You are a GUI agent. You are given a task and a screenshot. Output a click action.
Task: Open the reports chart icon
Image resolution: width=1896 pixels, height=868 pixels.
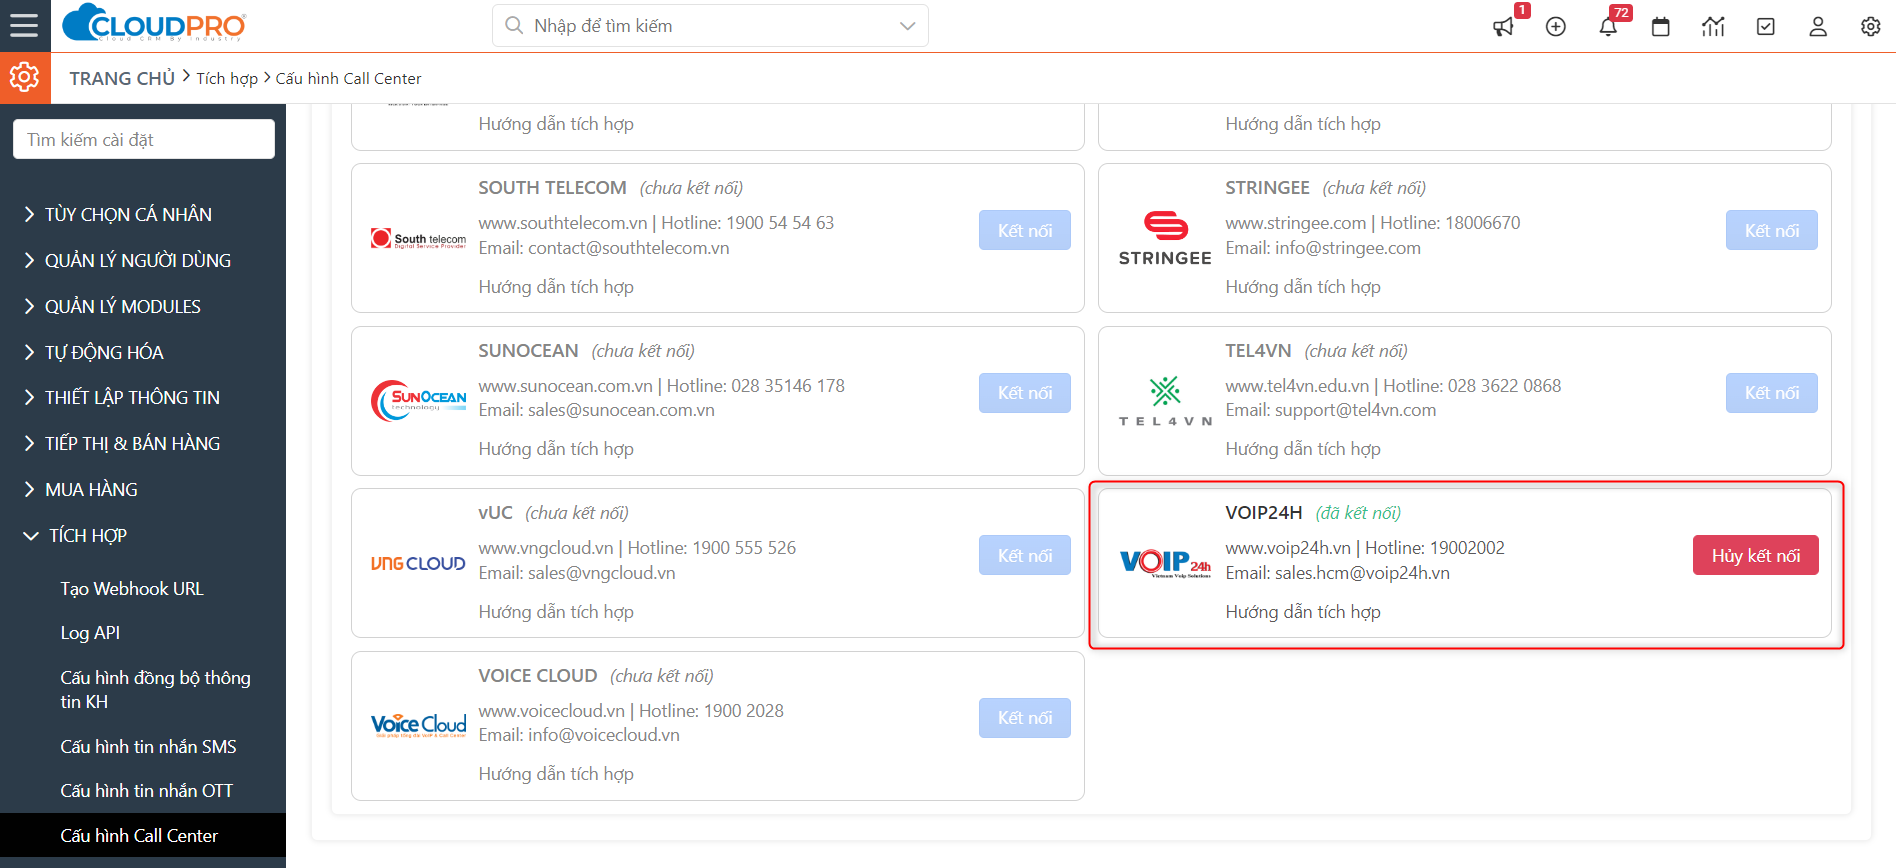pyautogui.click(x=1713, y=27)
